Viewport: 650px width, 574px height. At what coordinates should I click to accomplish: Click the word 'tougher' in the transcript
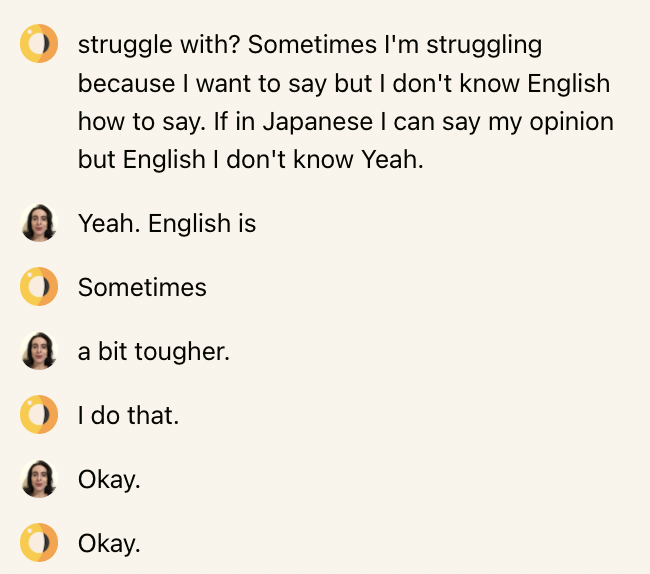pos(181,352)
